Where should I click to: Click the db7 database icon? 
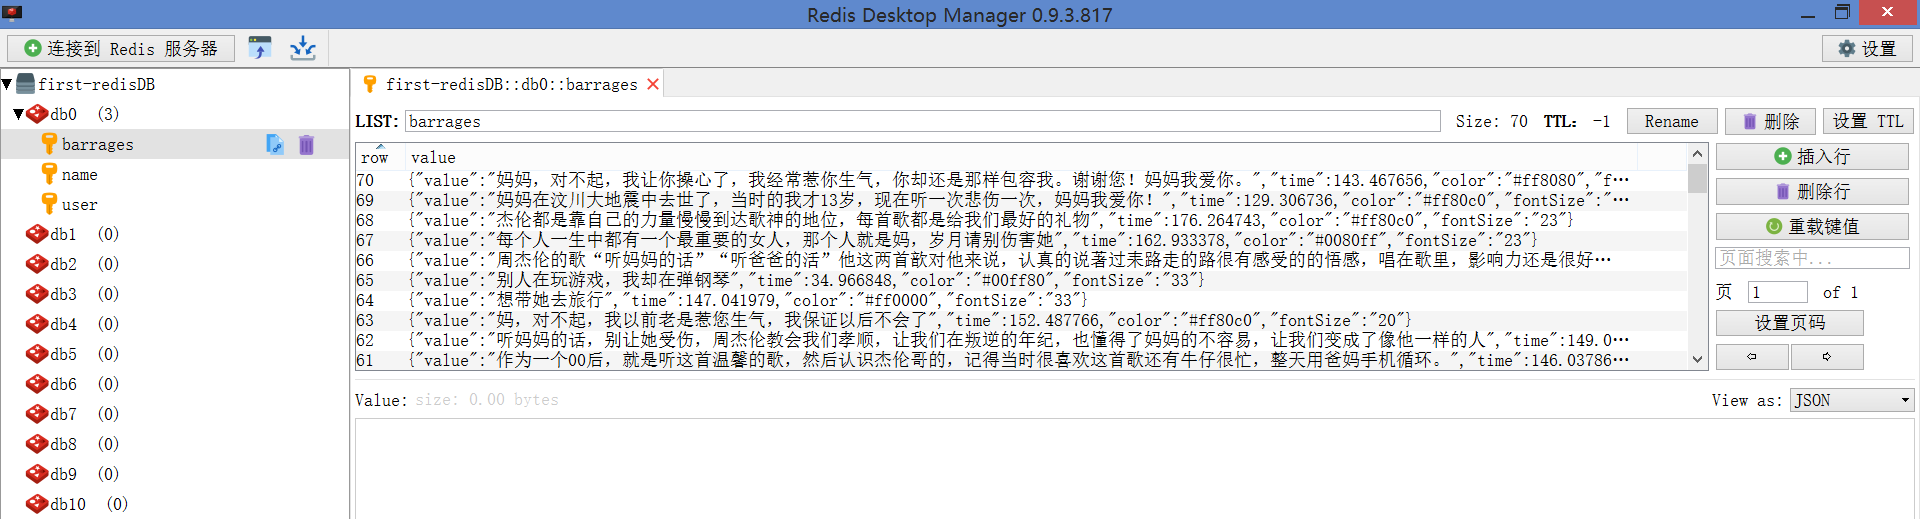[37, 414]
